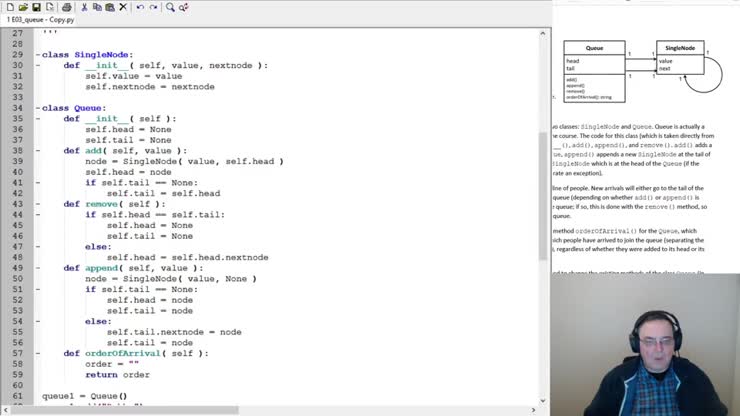This screenshot has width=740, height=416.
Task: Collapse the class SingleNode fold marker
Action: (x=38, y=55)
